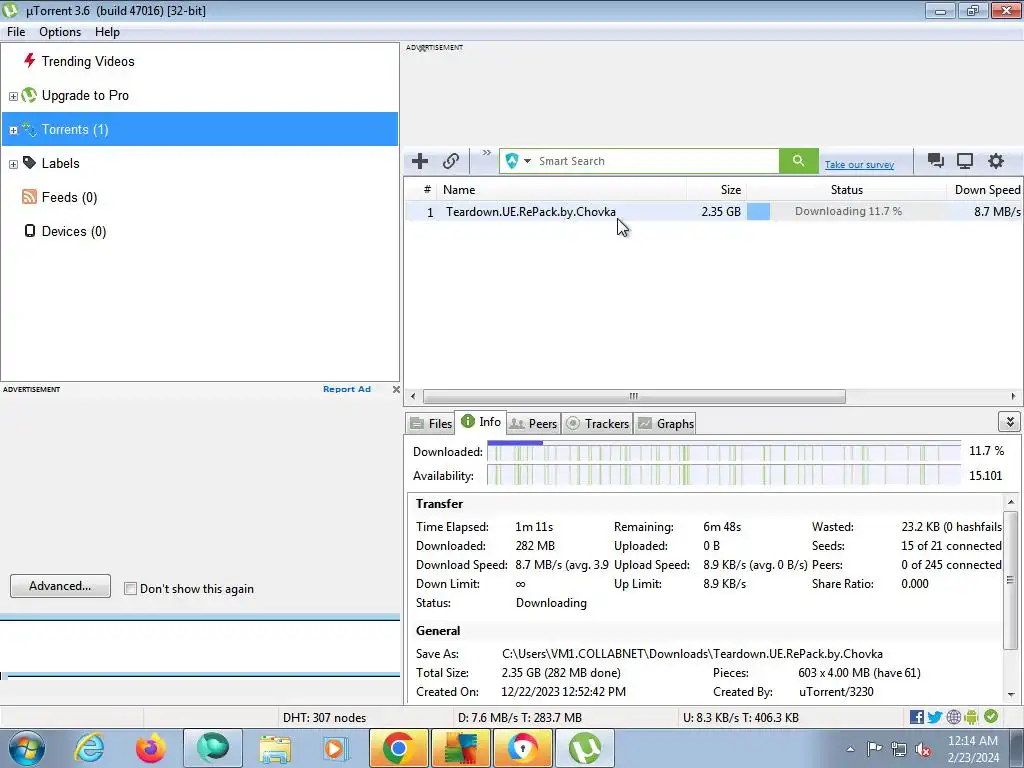
Task: Click the Downloading 11.7 % progress bar
Action: pos(846,211)
